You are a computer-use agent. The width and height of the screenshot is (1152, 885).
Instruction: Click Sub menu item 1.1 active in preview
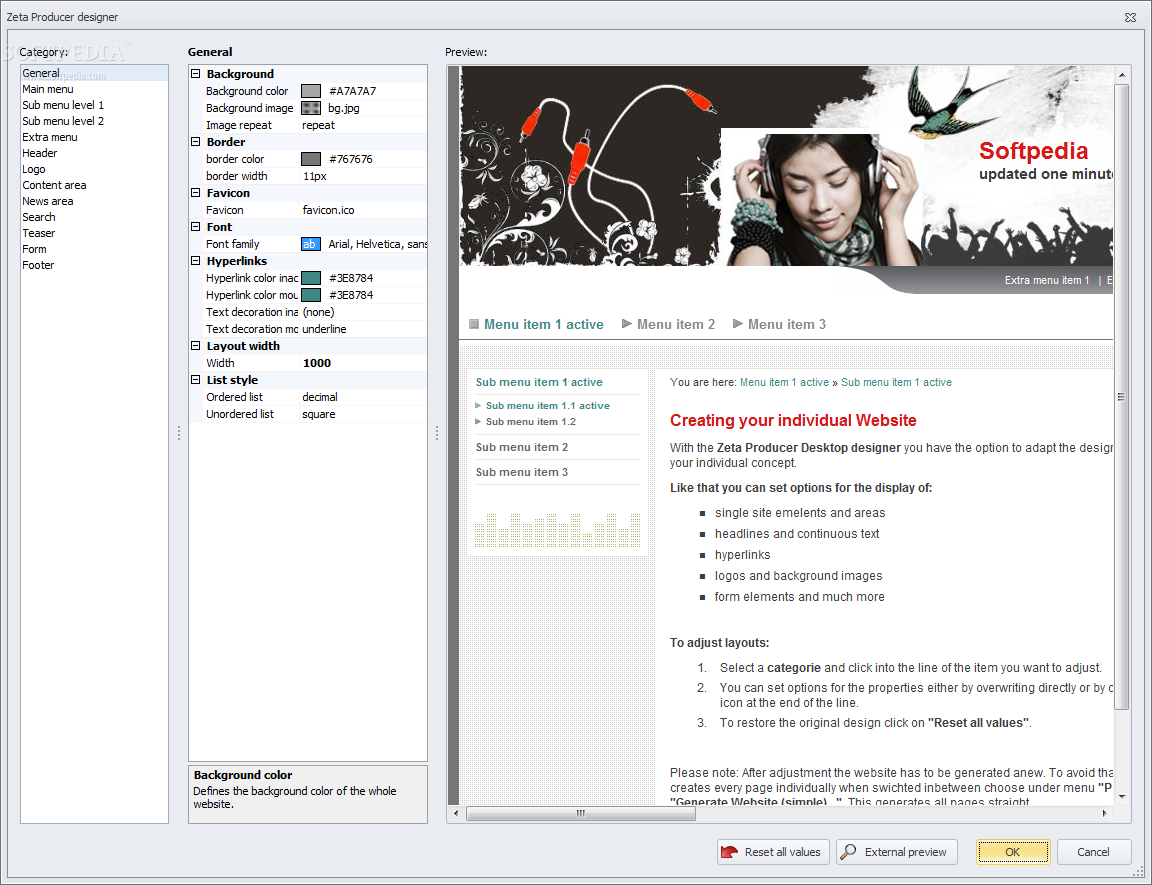(547, 405)
